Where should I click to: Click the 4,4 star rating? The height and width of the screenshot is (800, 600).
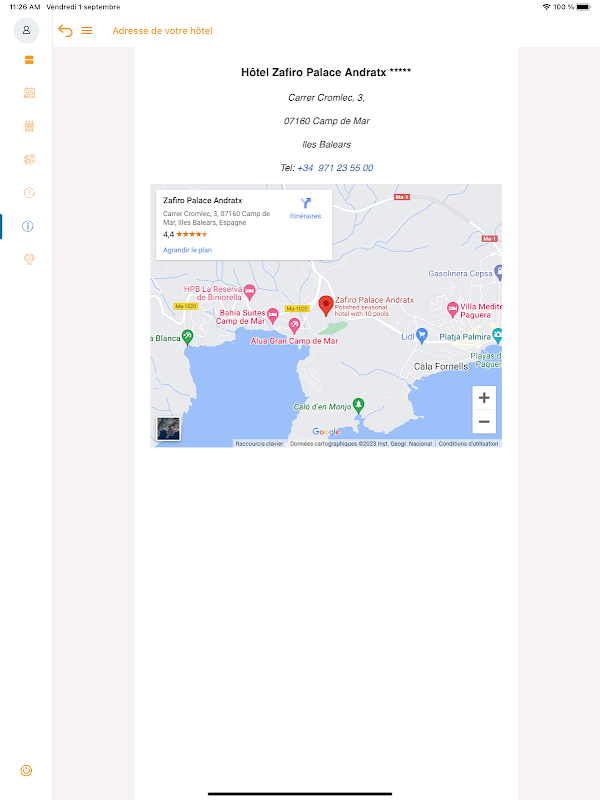pyautogui.click(x=186, y=234)
